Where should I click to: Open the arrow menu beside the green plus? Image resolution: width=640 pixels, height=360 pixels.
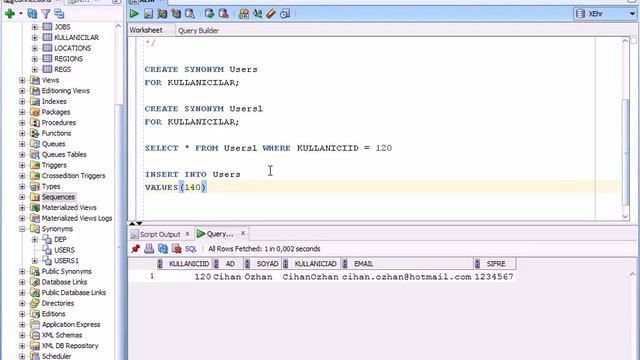(20, 14)
